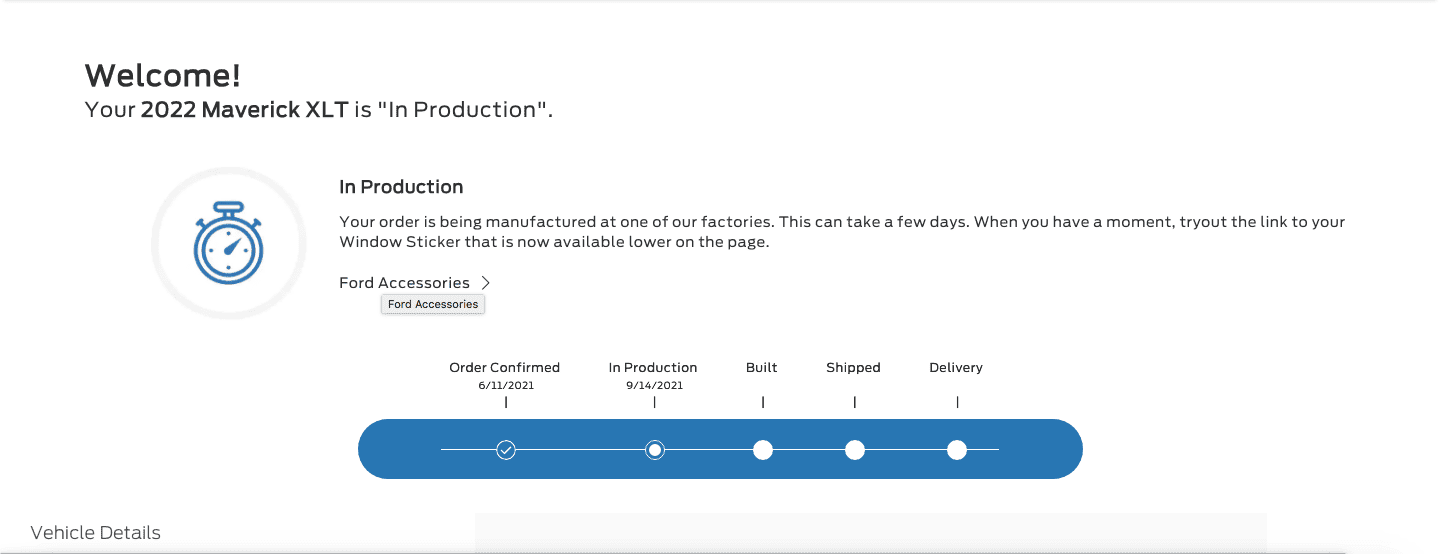Click the date 9/14/2021
The width and height of the screenshot is (1440, 554).
click(x=653, y=385)
